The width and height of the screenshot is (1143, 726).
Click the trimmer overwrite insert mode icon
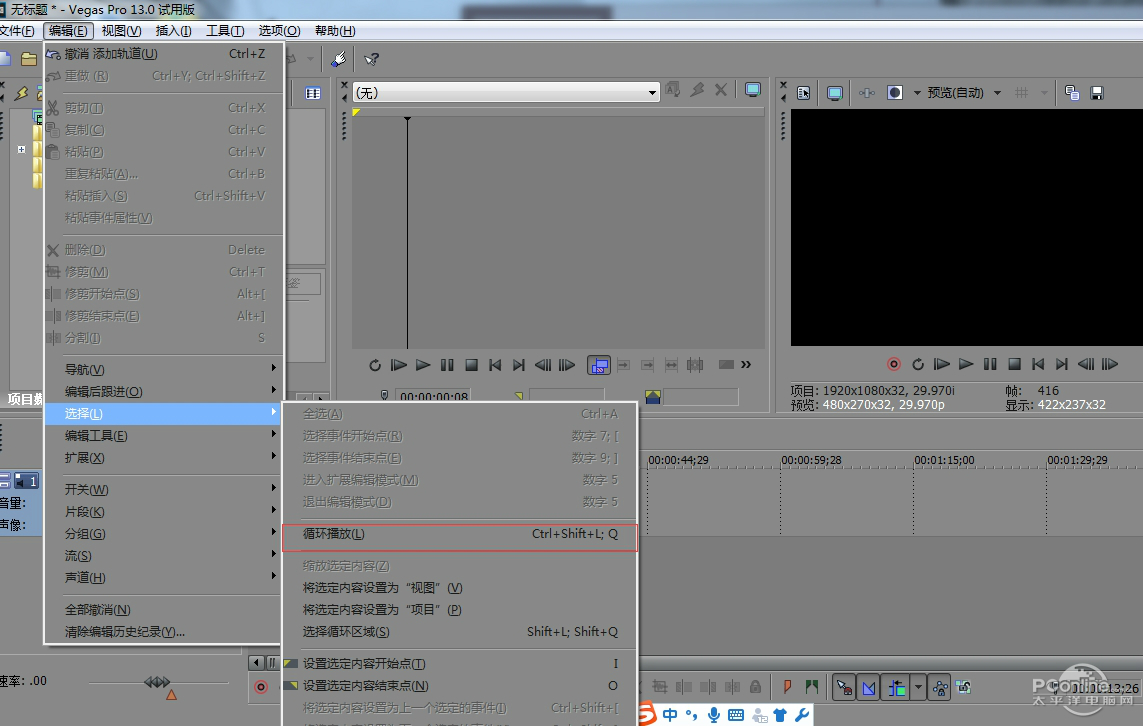(598, 364)
